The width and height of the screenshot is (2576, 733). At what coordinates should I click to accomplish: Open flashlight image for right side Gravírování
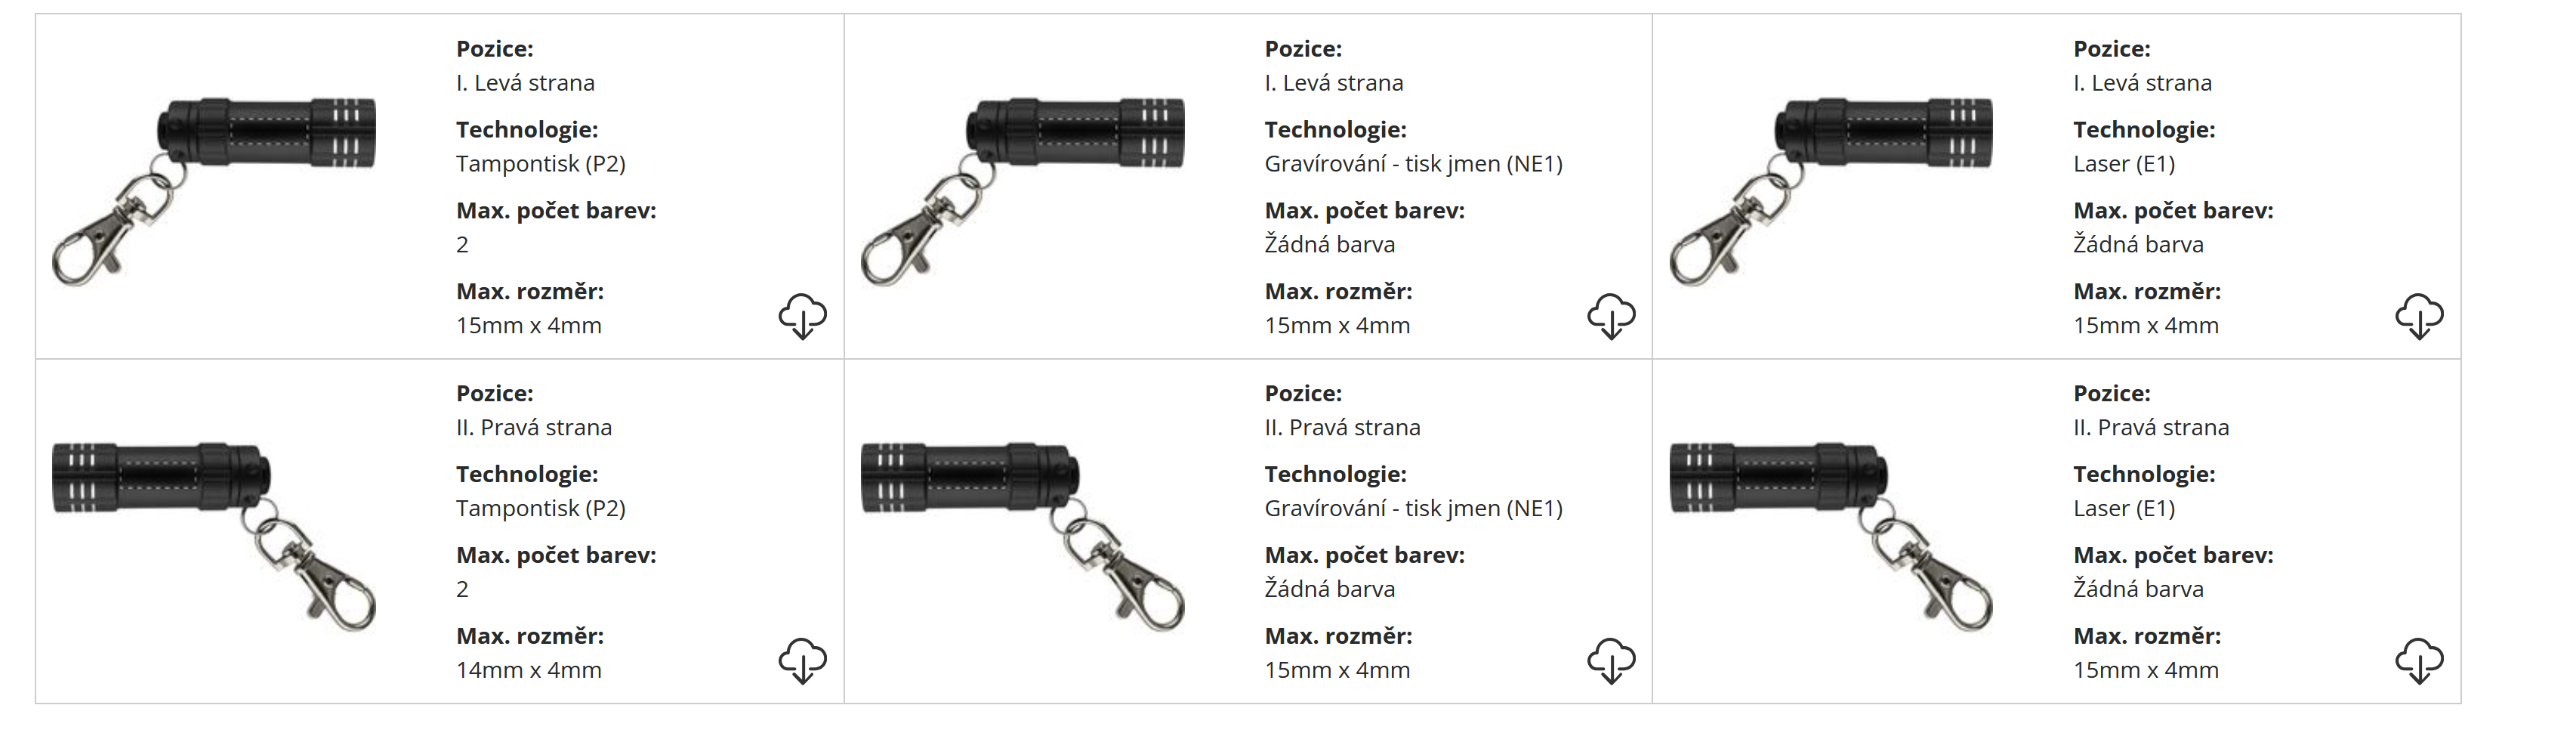1022,535
